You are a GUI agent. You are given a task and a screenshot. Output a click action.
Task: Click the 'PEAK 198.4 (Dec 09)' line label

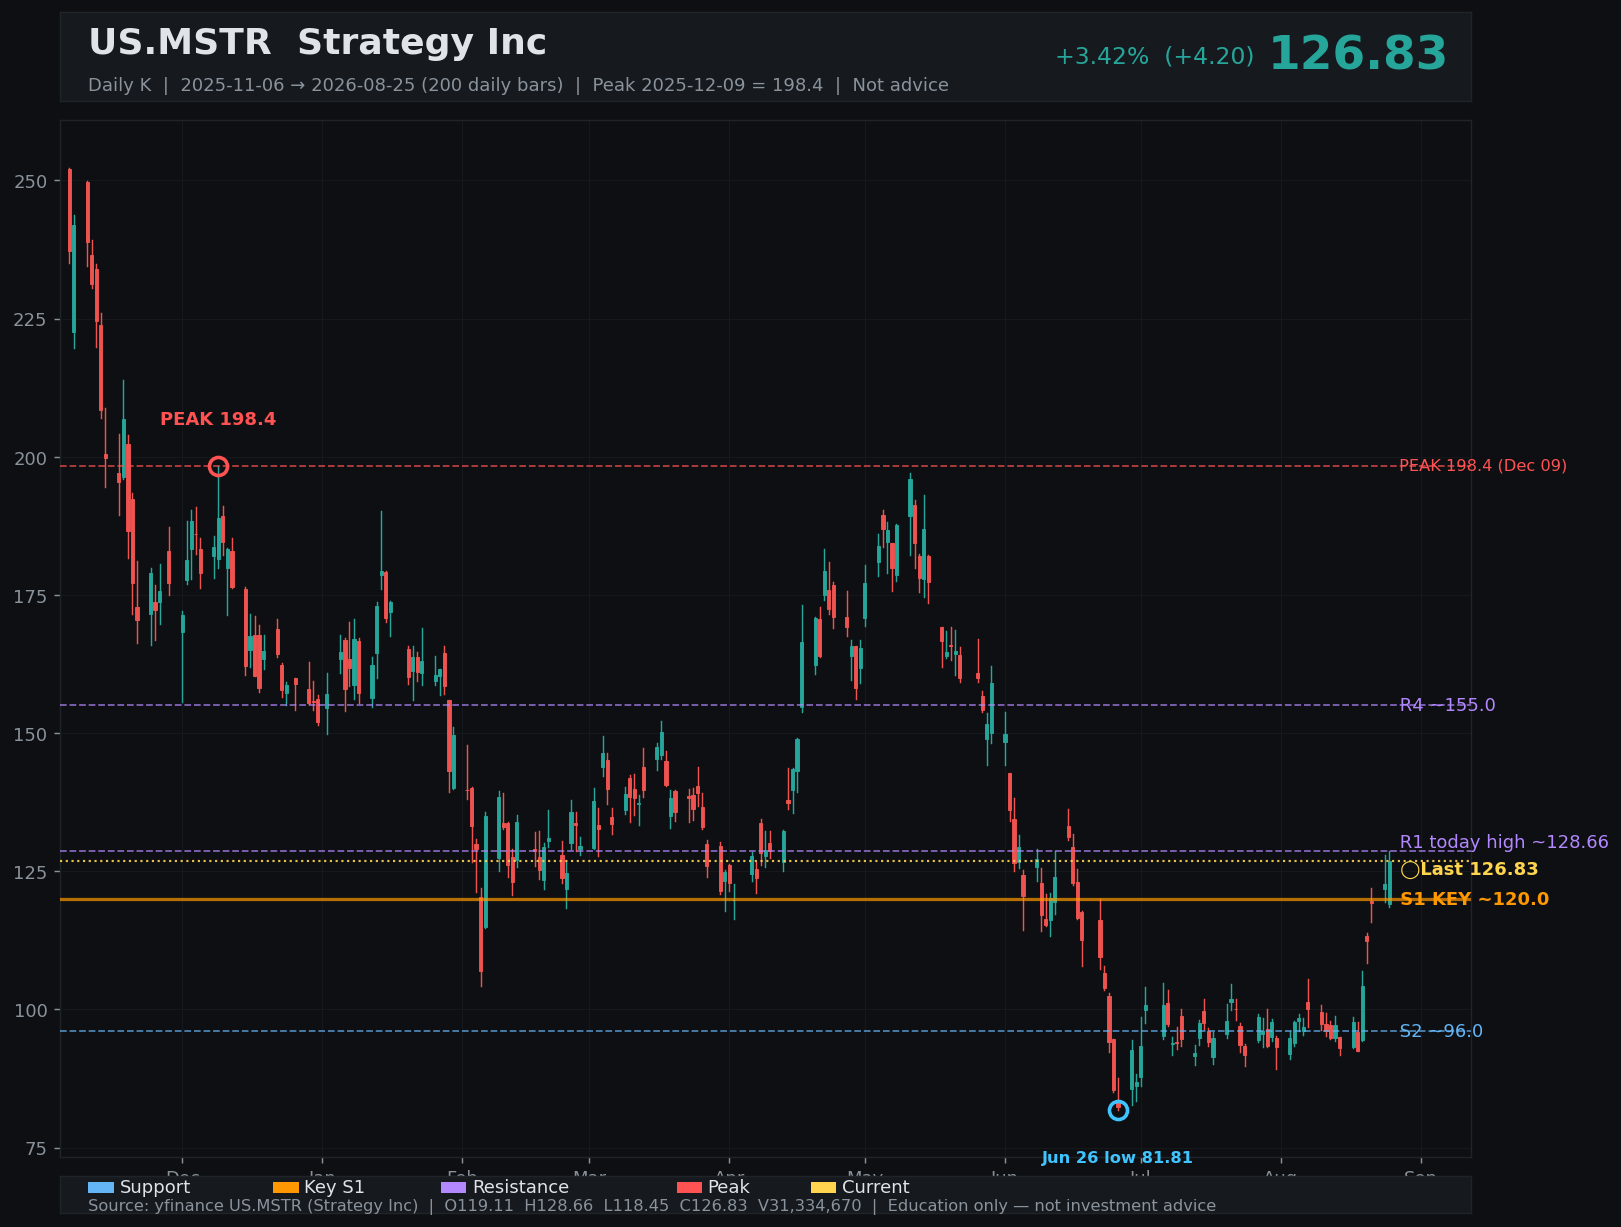(x=1483, y=466)
